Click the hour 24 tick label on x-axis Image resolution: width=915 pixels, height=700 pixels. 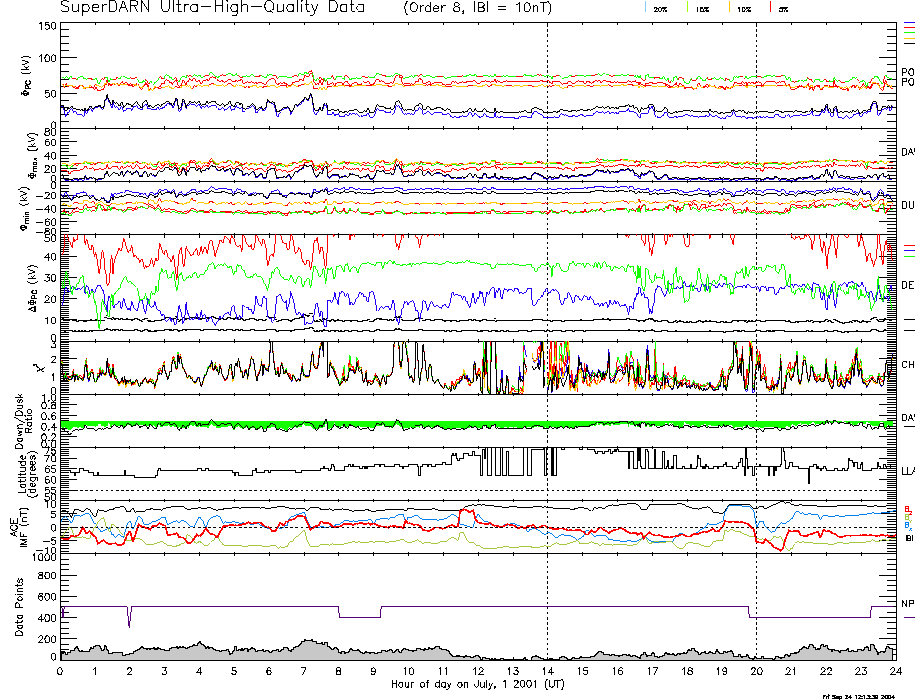point(894,671)
